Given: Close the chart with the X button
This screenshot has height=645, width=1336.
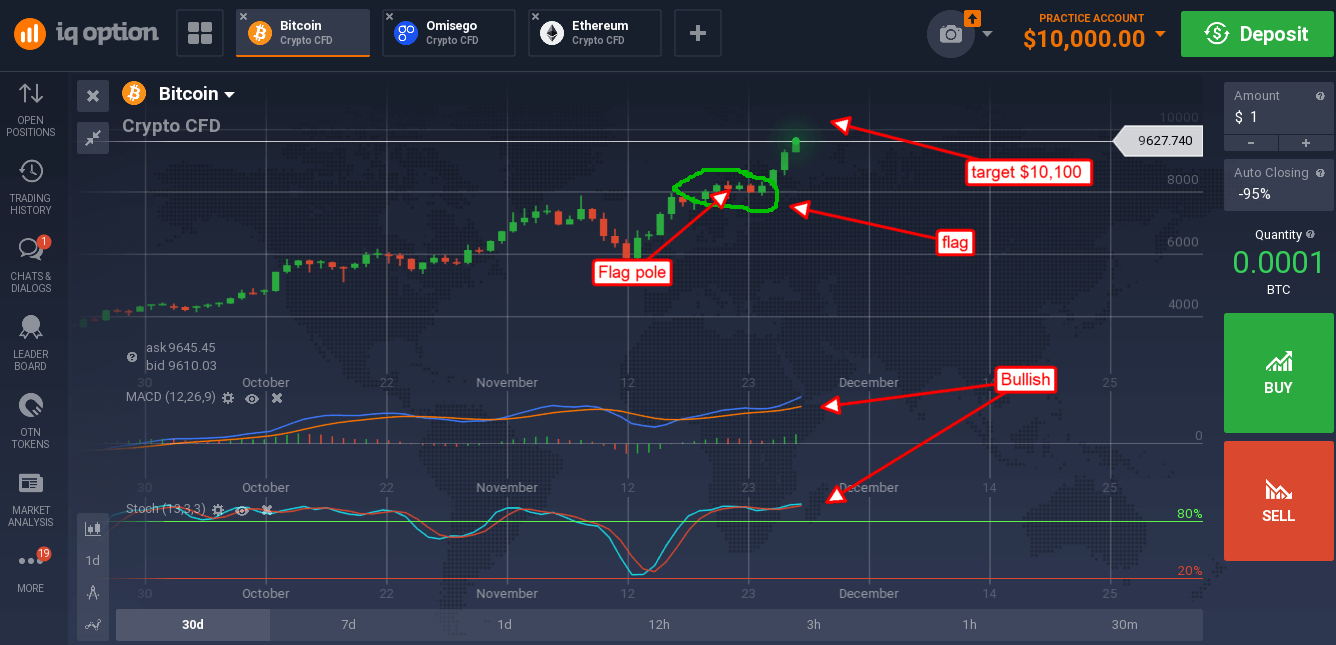Looking at the screenshot, I should [x=93, y=96].
